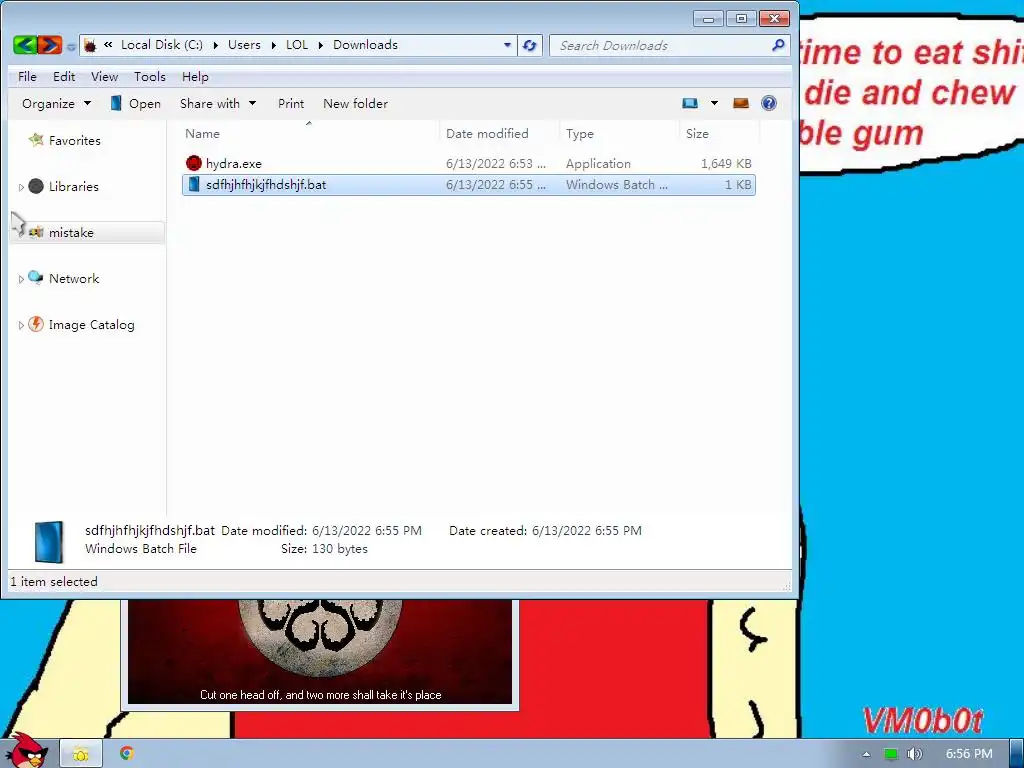Expand the Share with dropdown
The width and height of the screenshot is (1024, 768).
217,104
